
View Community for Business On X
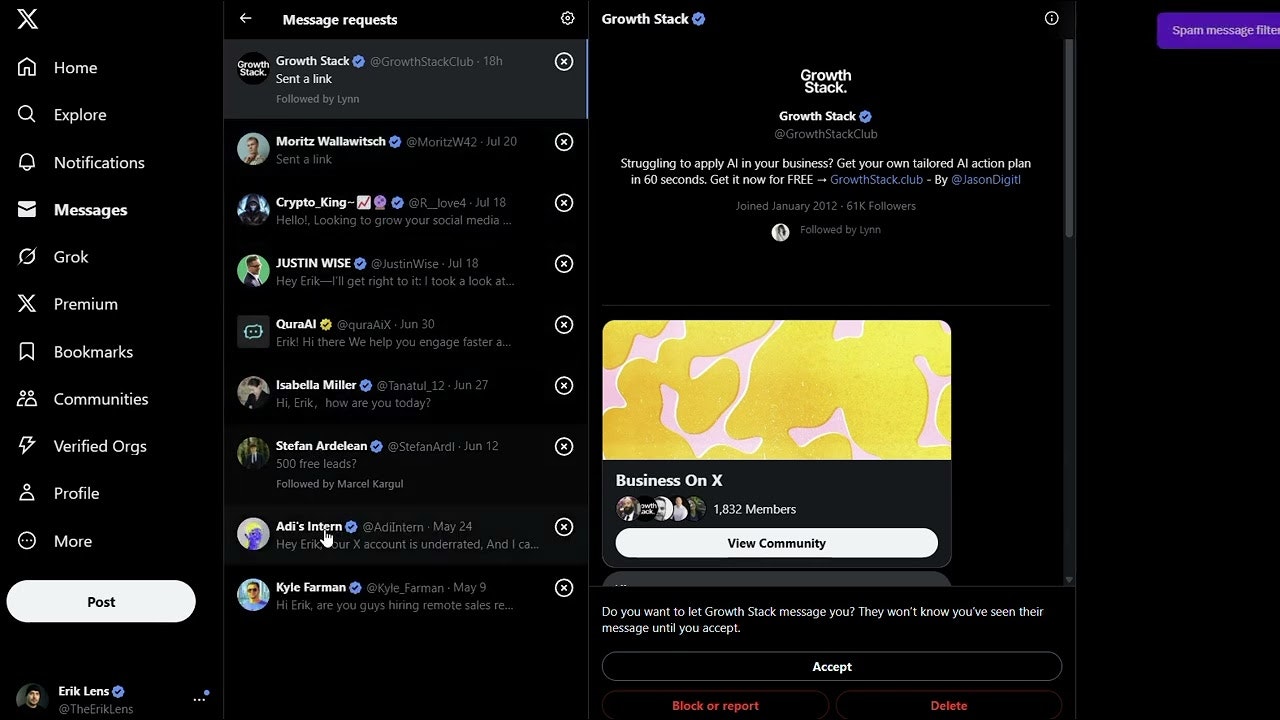[777, 543]
